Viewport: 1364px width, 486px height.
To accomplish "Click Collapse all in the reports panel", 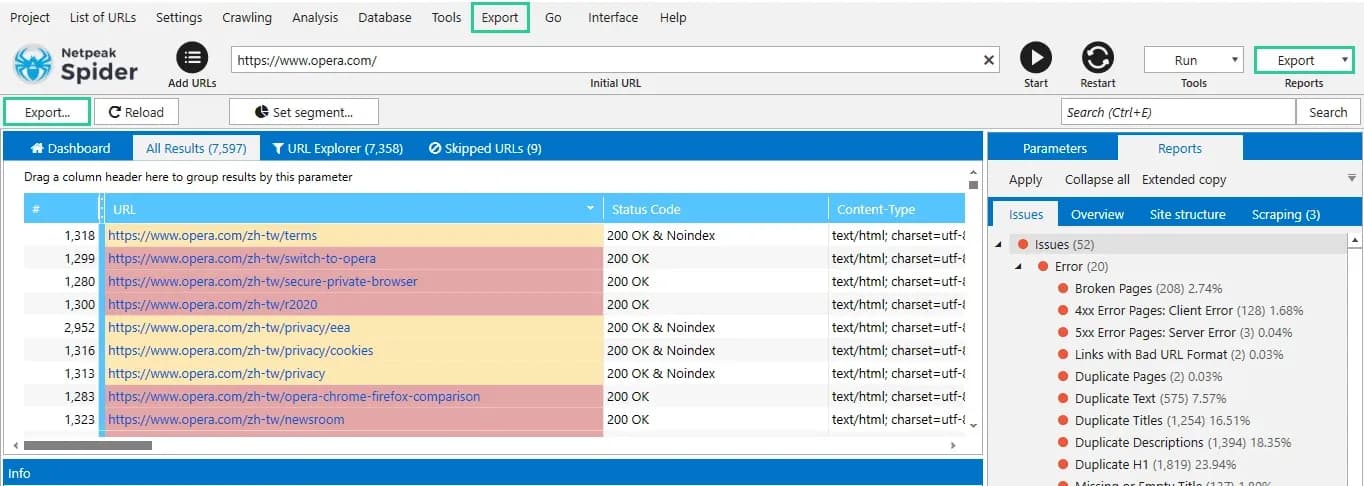I will 1097,179.
